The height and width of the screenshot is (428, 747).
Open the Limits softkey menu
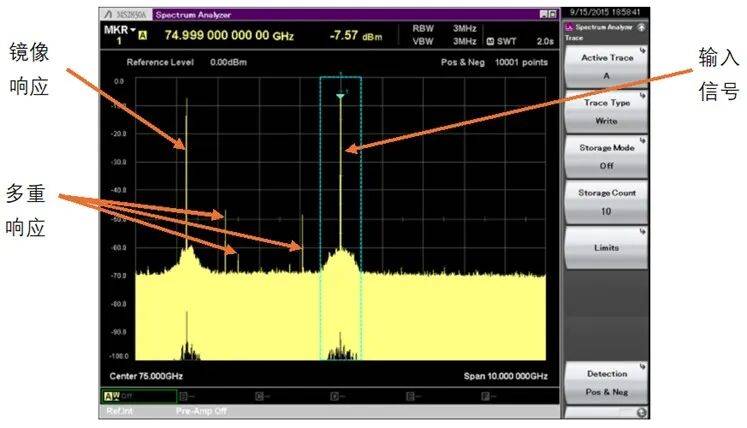[x=608, y=246]
